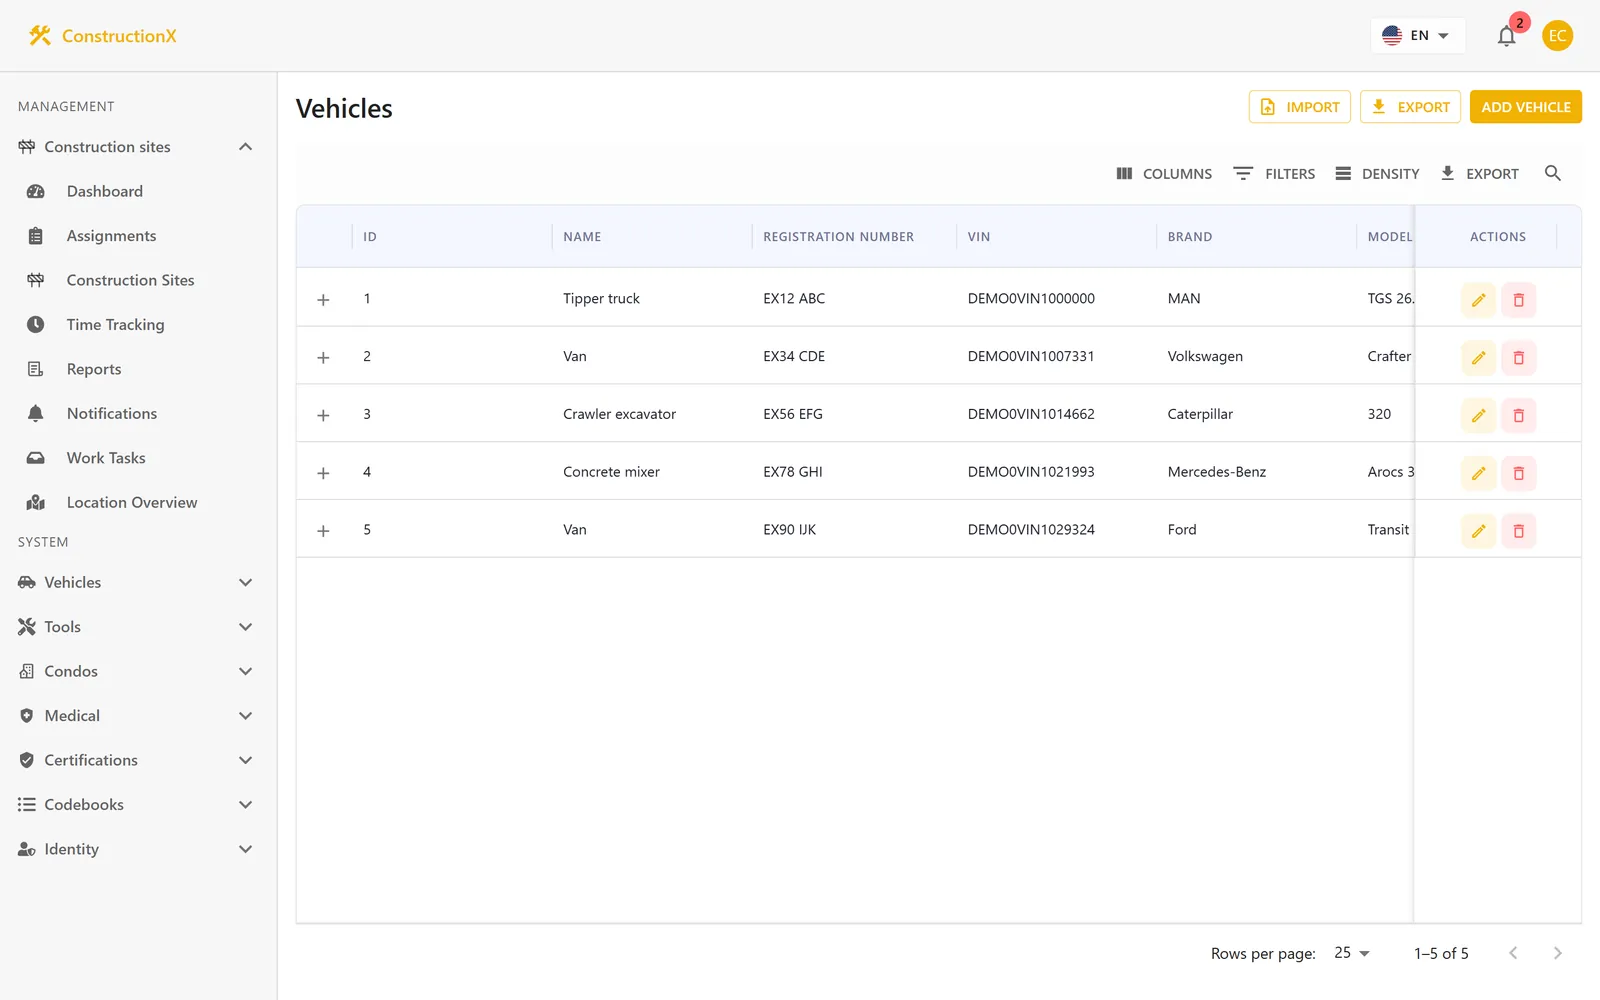Screen dimensions: 1600x1000
Task: Open the notifications bell icon
Action: (x=1506, y=36)
